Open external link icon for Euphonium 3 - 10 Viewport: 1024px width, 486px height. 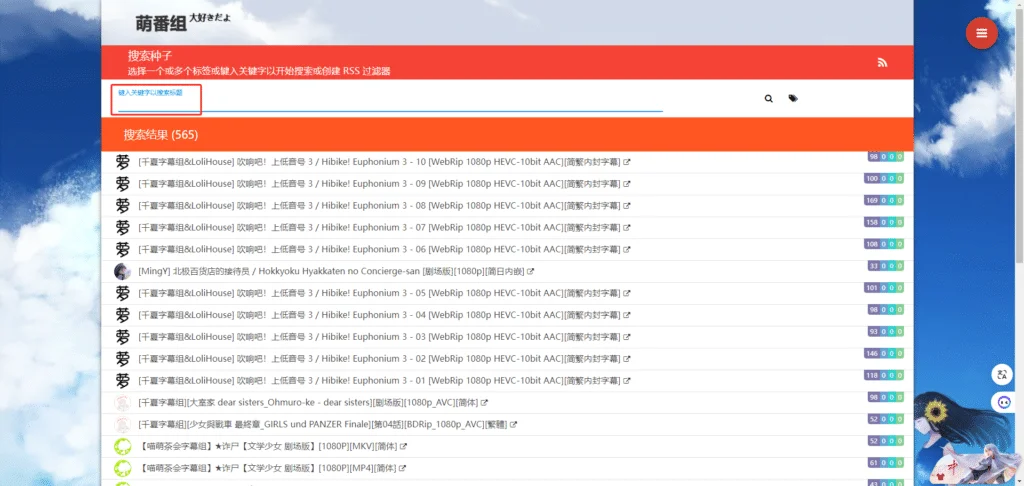[x=627, y=162]
